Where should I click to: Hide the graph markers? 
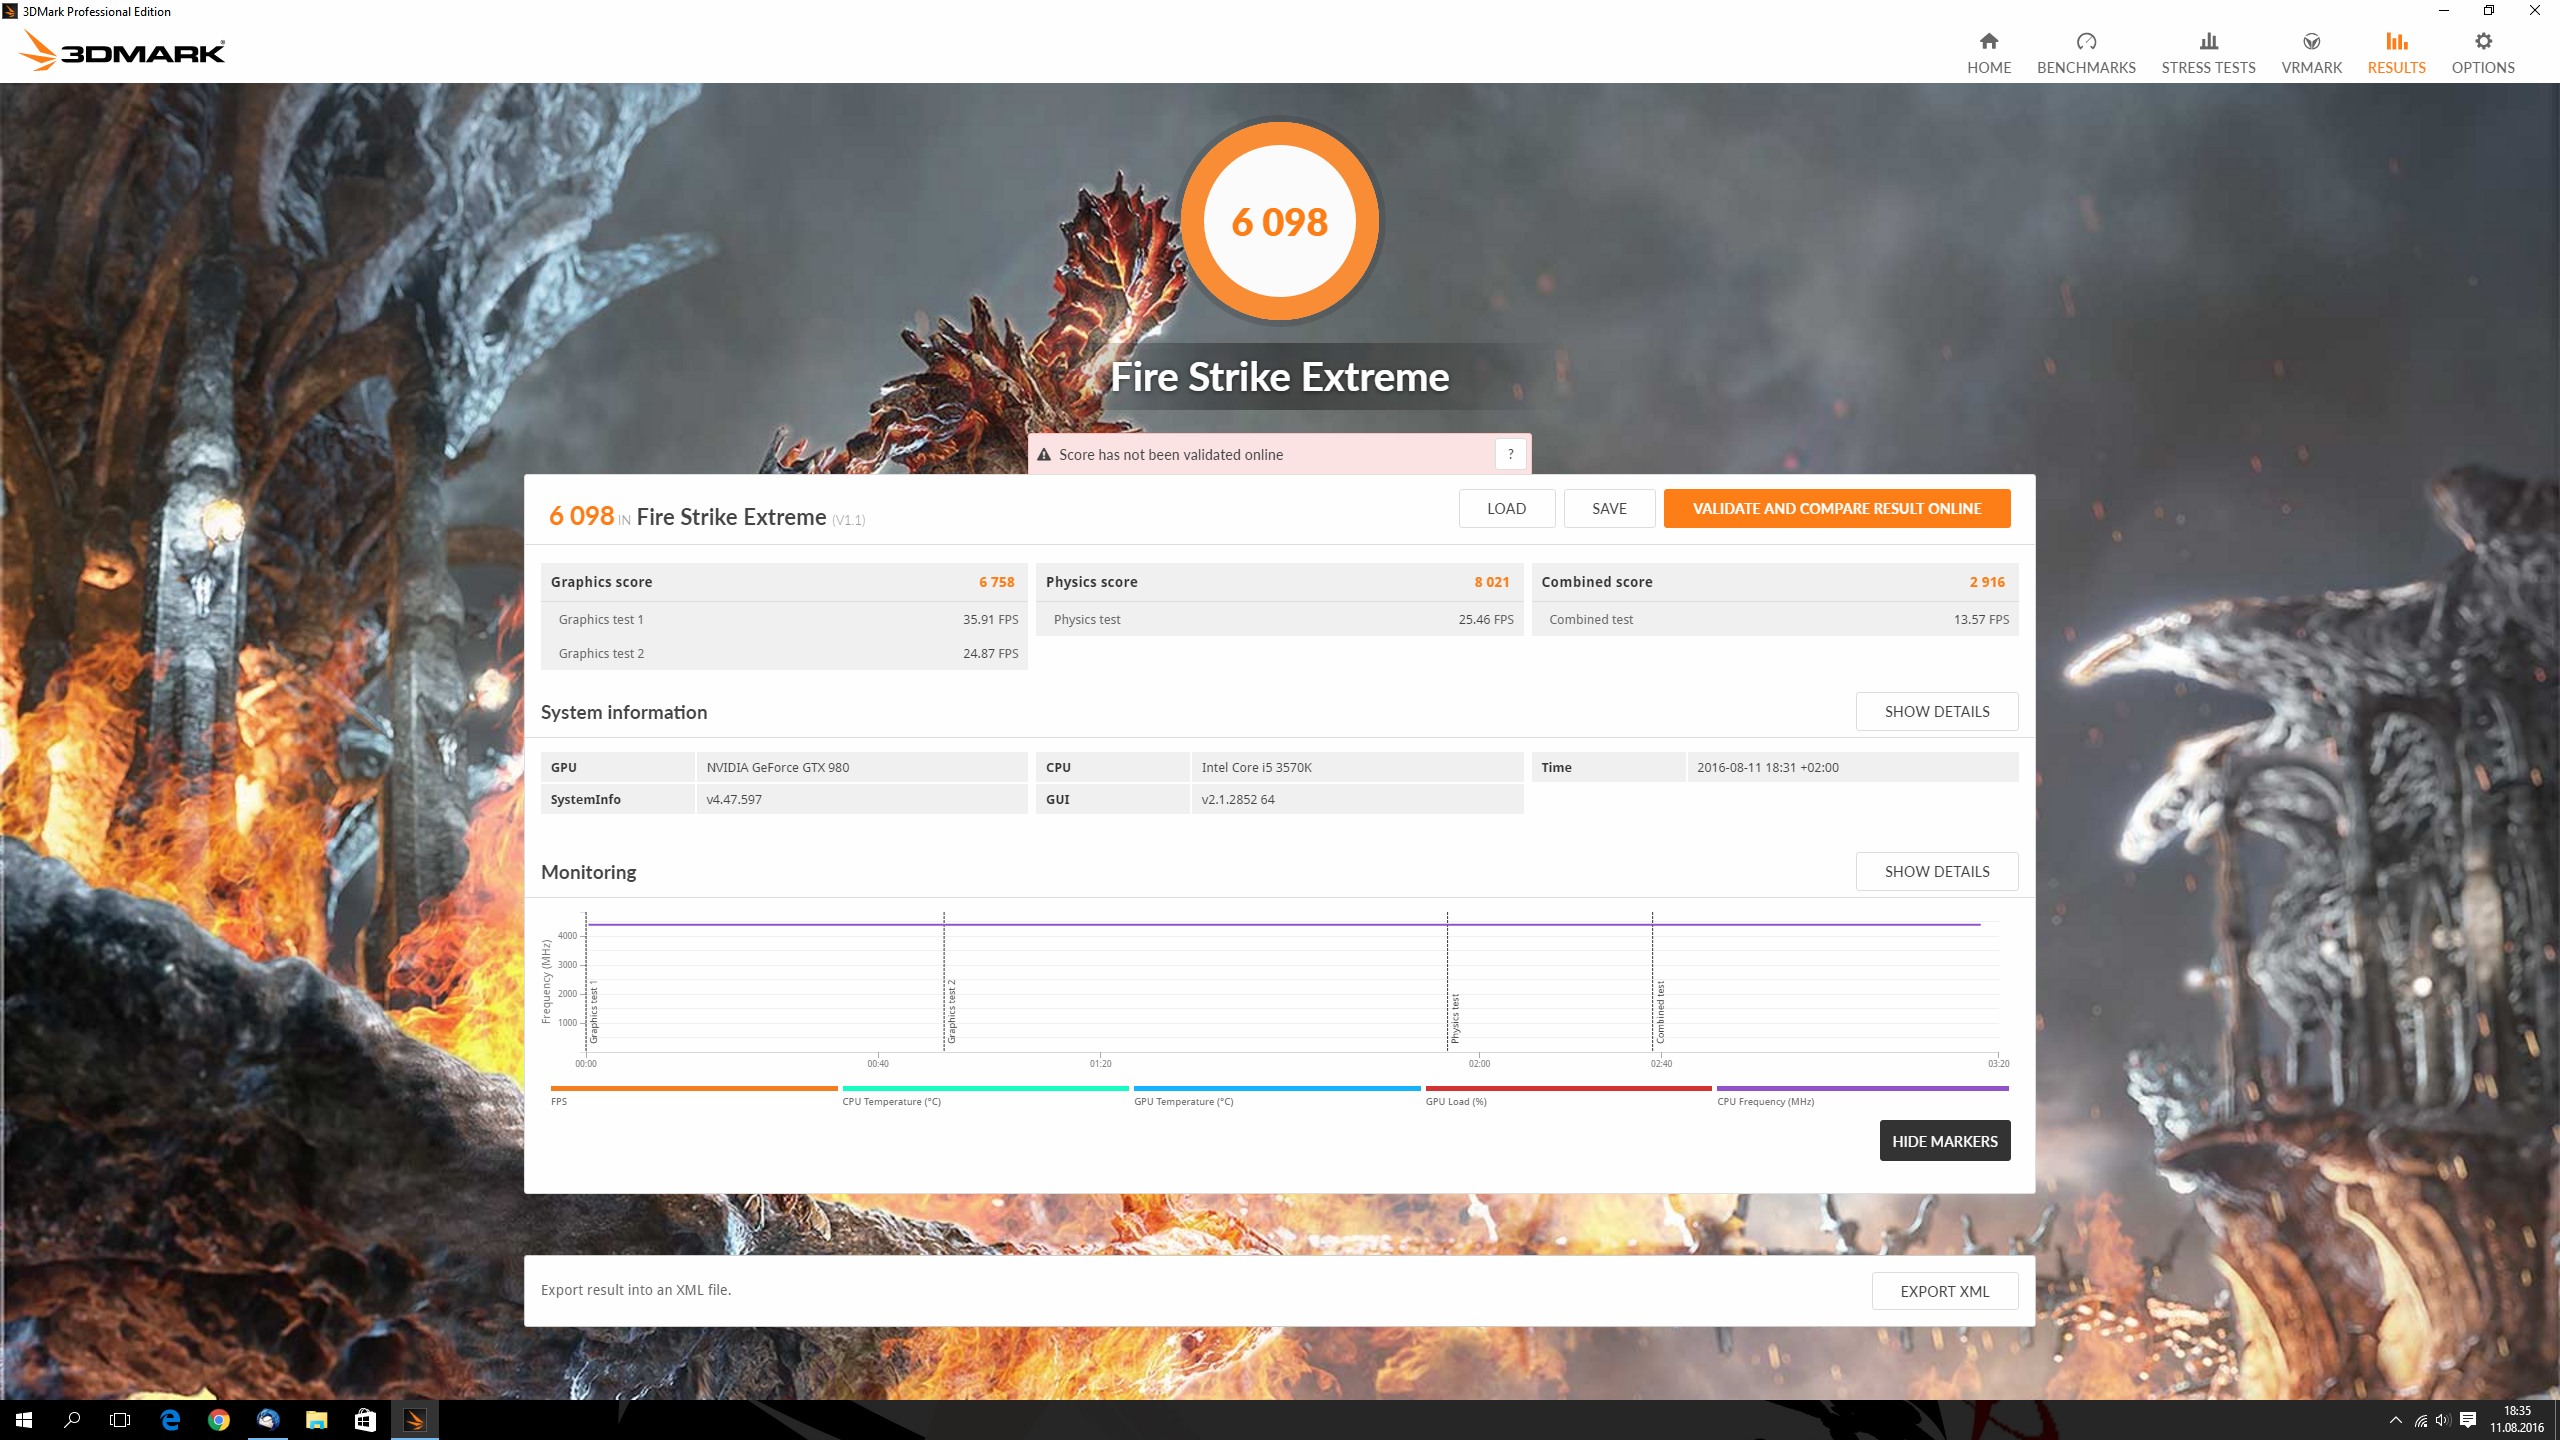[x=1944, y=1141]
